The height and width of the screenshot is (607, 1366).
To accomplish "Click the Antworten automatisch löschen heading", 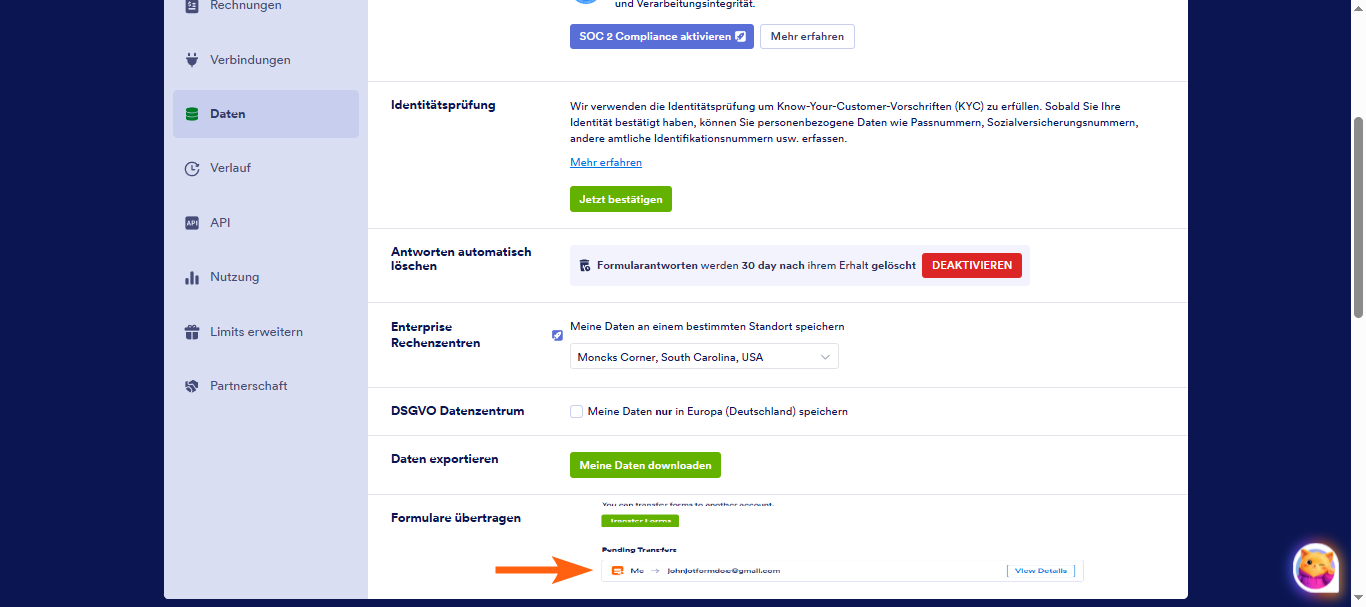I will (461, 259).
